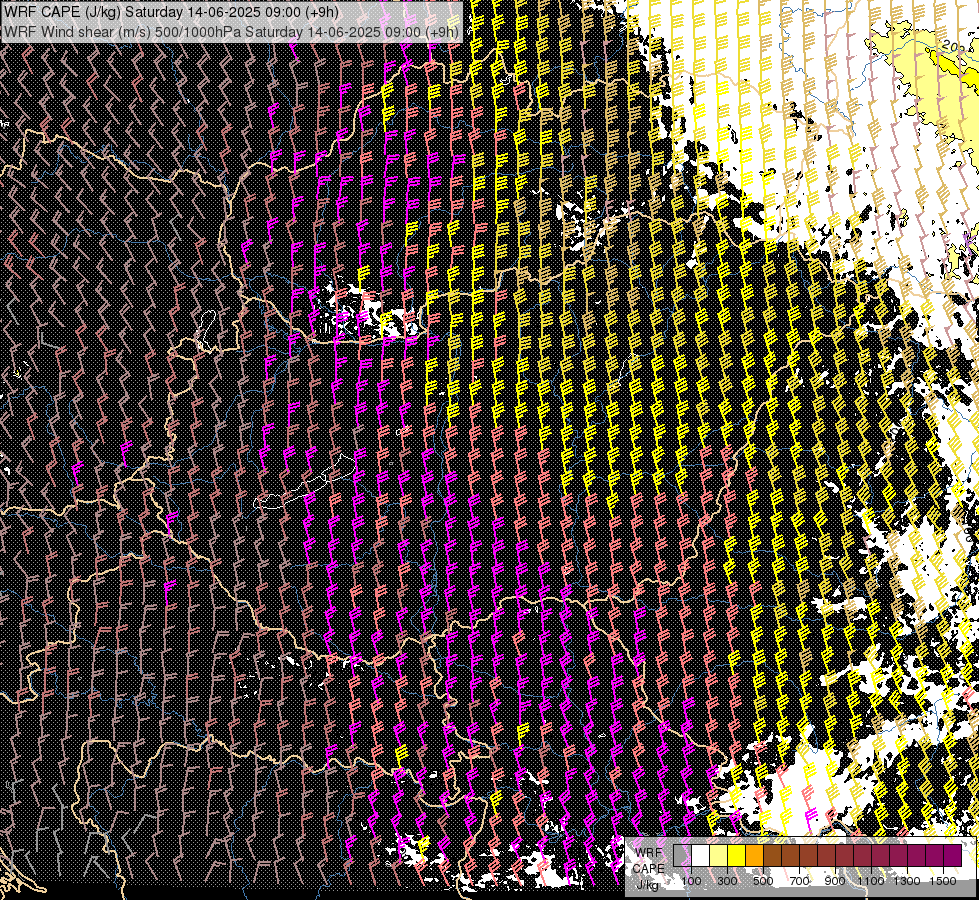Screen dimensions: 979x900
Task: Select the gray legend swatch below 100
Action: point(682,855)
